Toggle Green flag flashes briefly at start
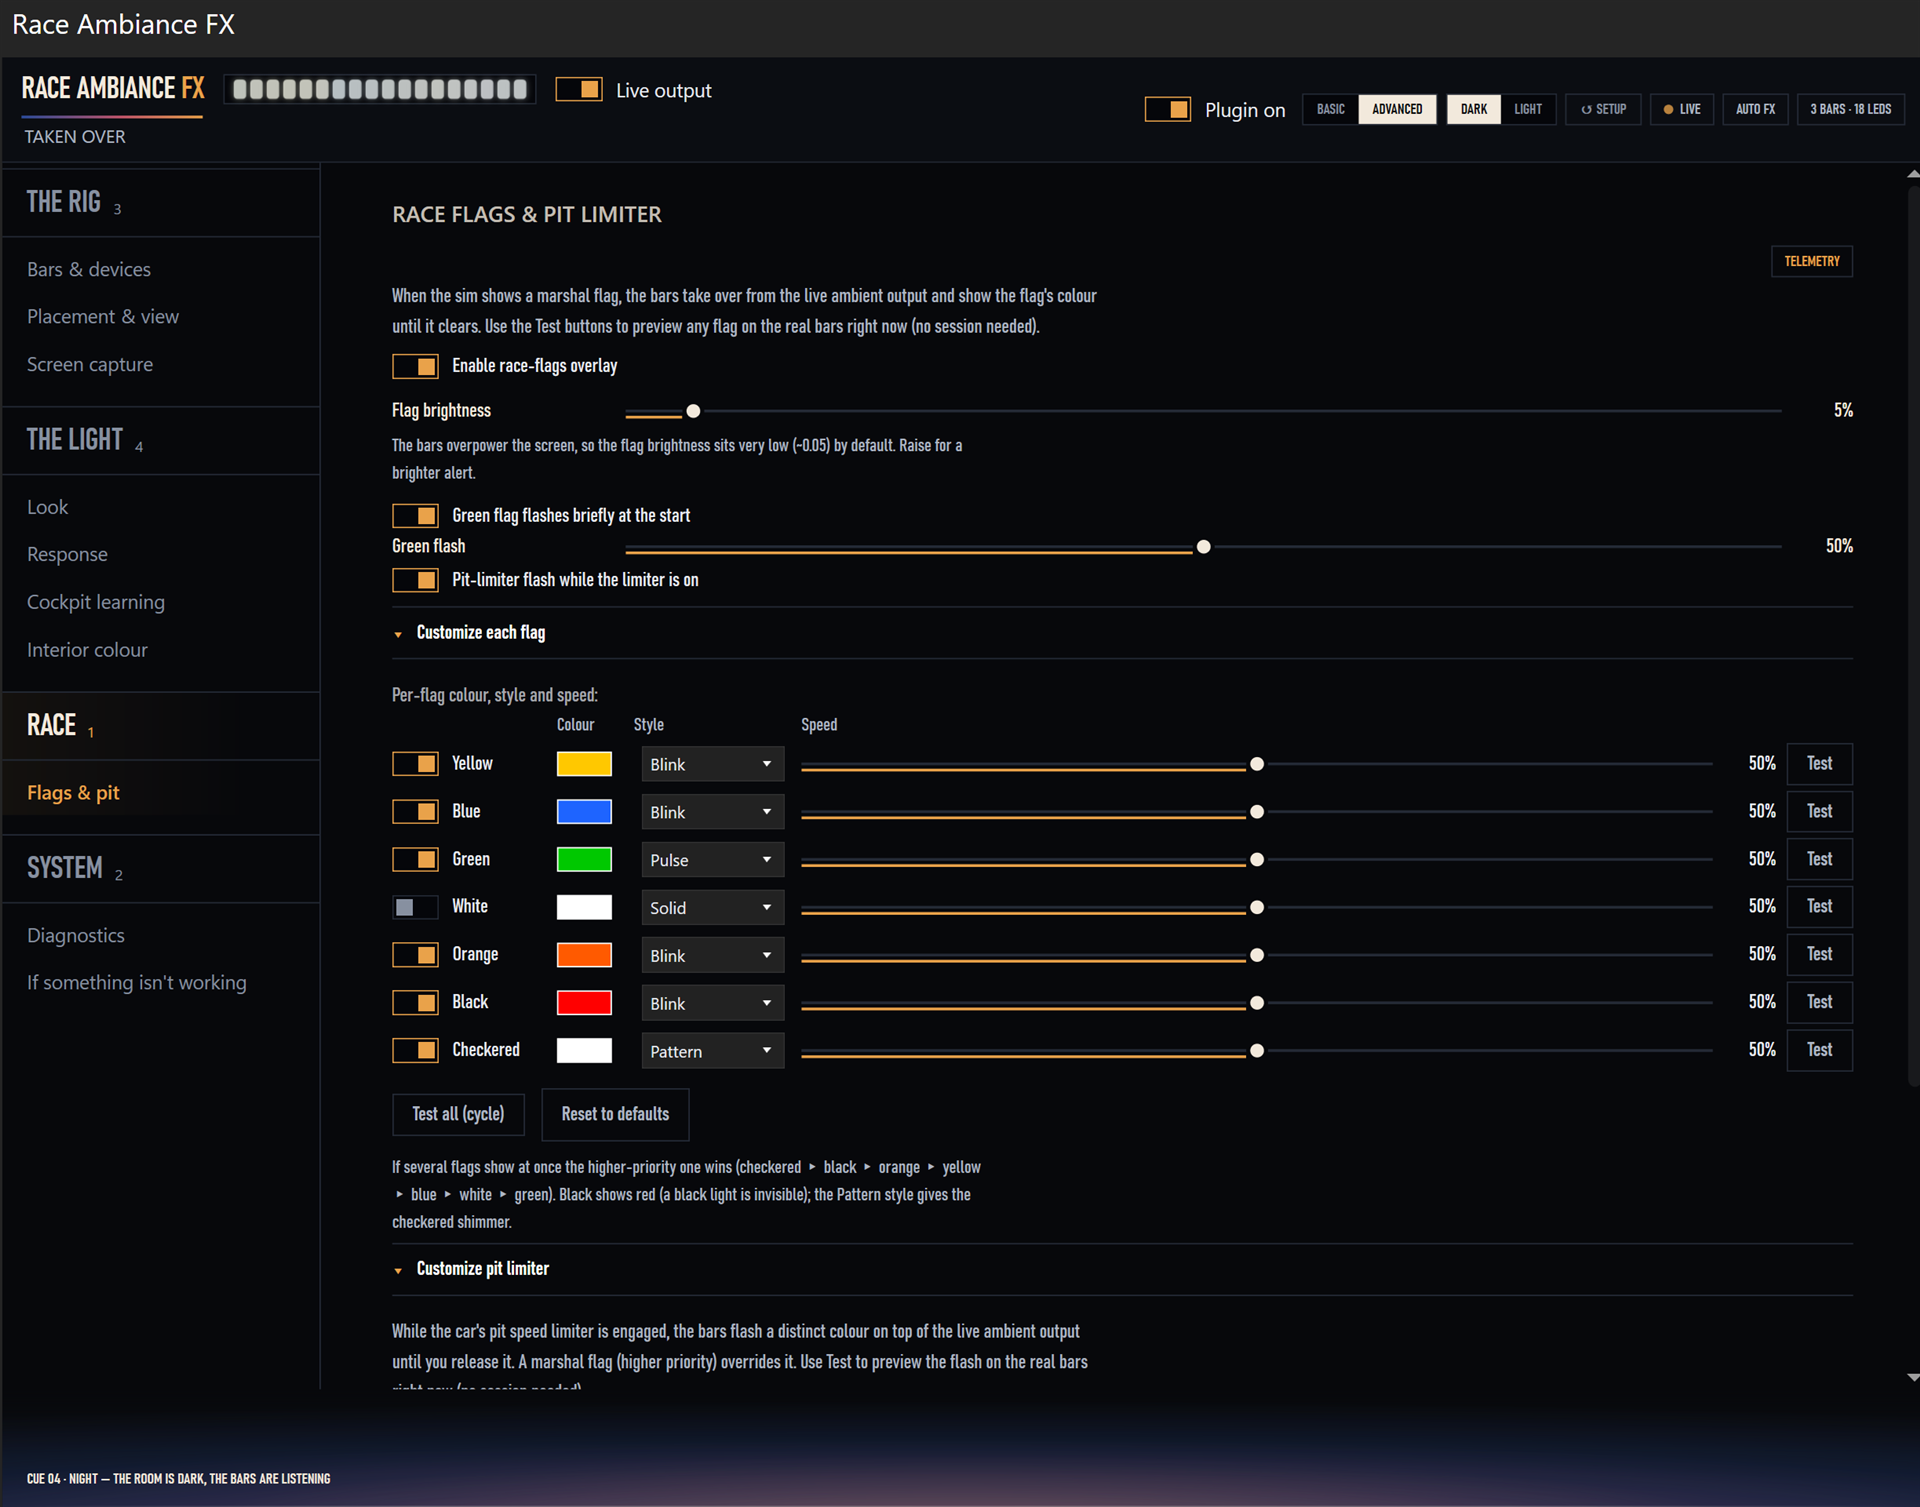 (415, 516)
